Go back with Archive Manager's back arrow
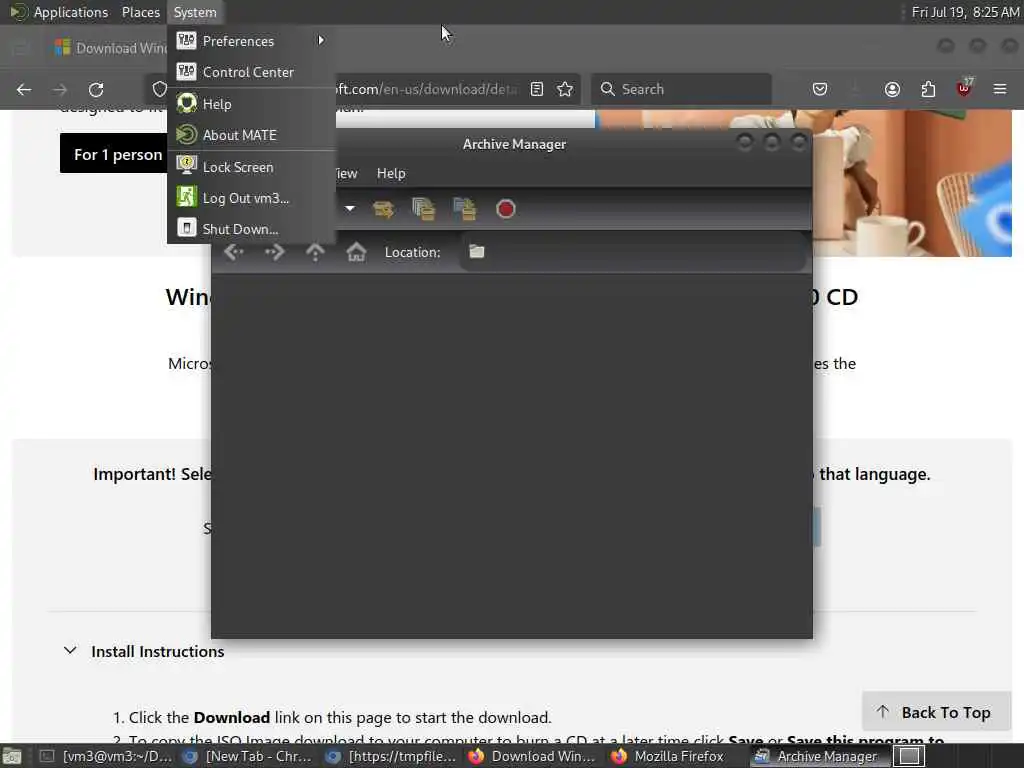 pyautogui.click(x=234, y=252)
